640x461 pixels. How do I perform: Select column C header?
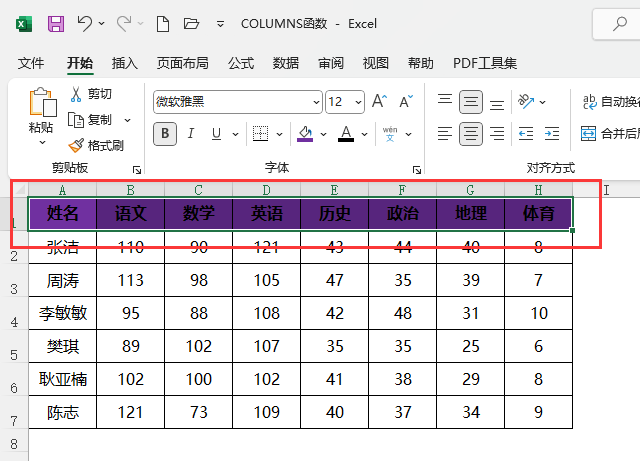[x=198, y=189]
